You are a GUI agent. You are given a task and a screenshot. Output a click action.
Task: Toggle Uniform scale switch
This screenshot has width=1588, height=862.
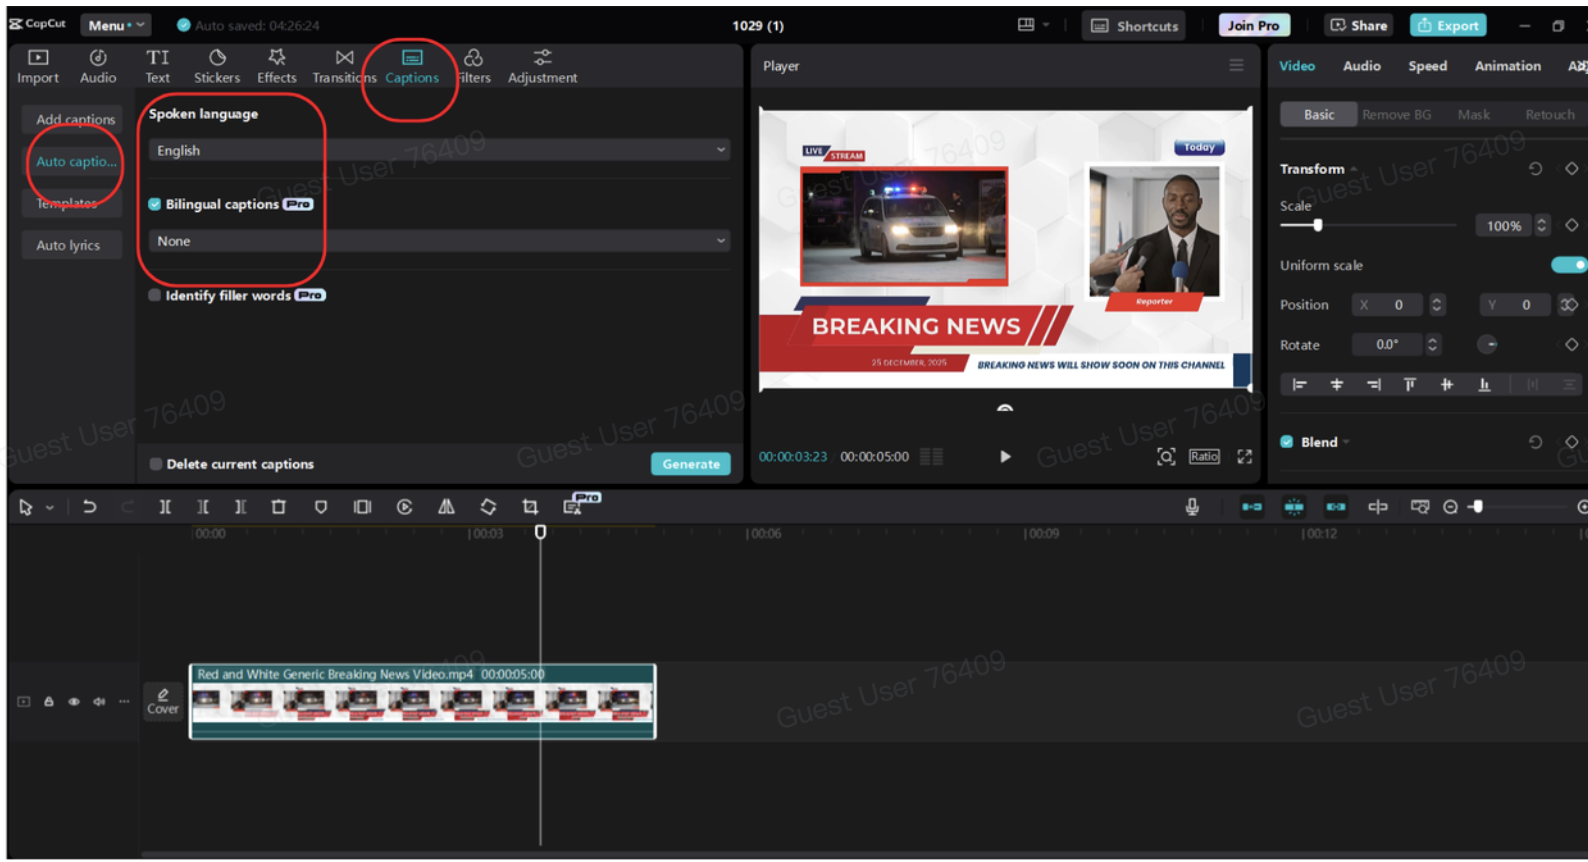click(1567, 265)
